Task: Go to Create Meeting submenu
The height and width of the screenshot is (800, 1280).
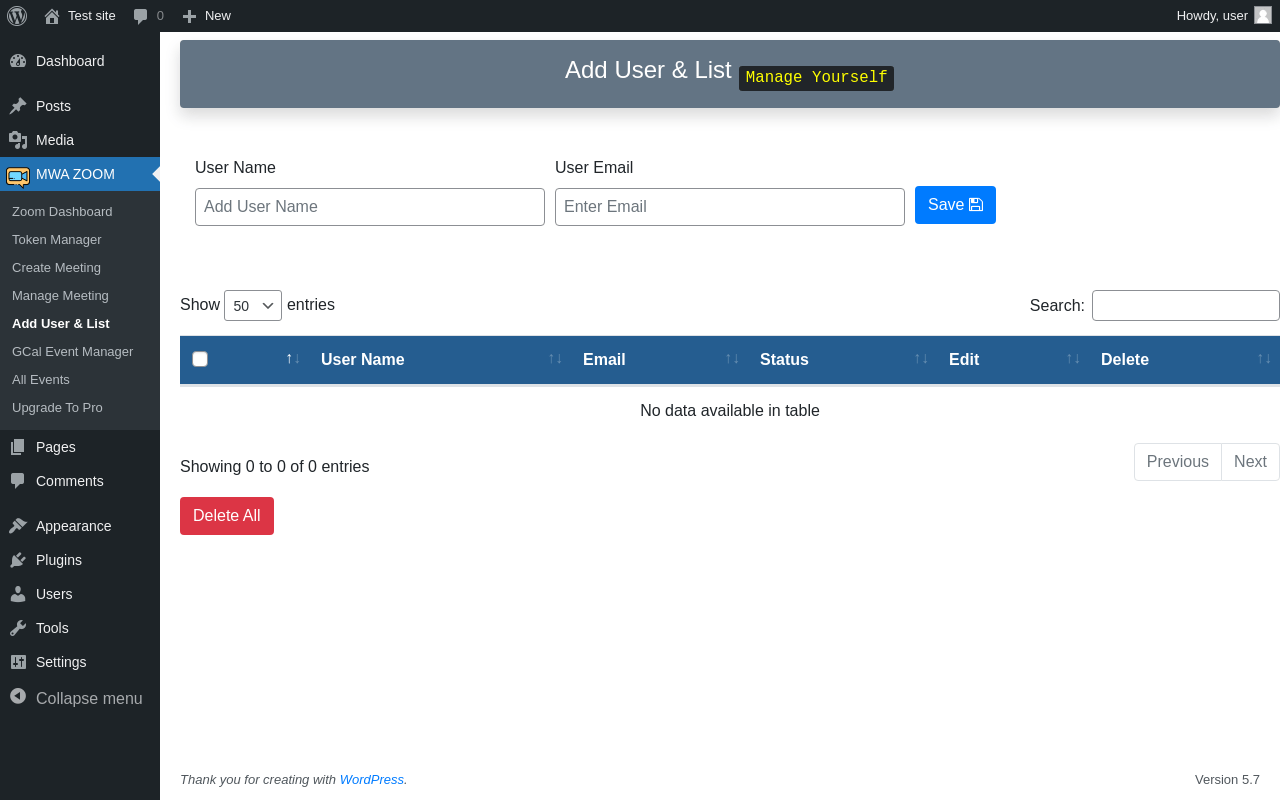Action: [x=56, y=268]
